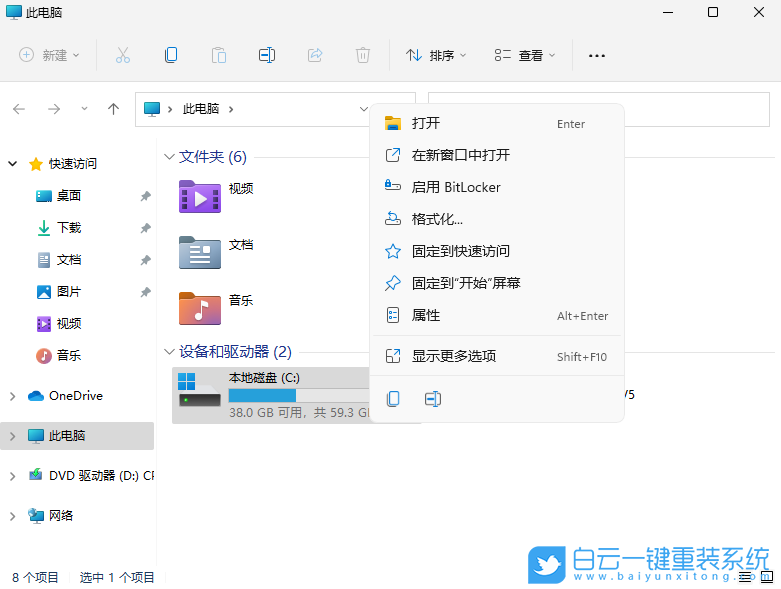Screen dimensions: 781x589
Task: Choose 显示更多选项 in context menu
Action: [498, 356]
